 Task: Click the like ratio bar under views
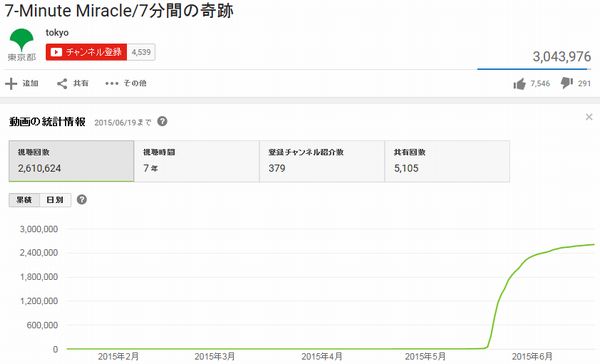(534, 69)
